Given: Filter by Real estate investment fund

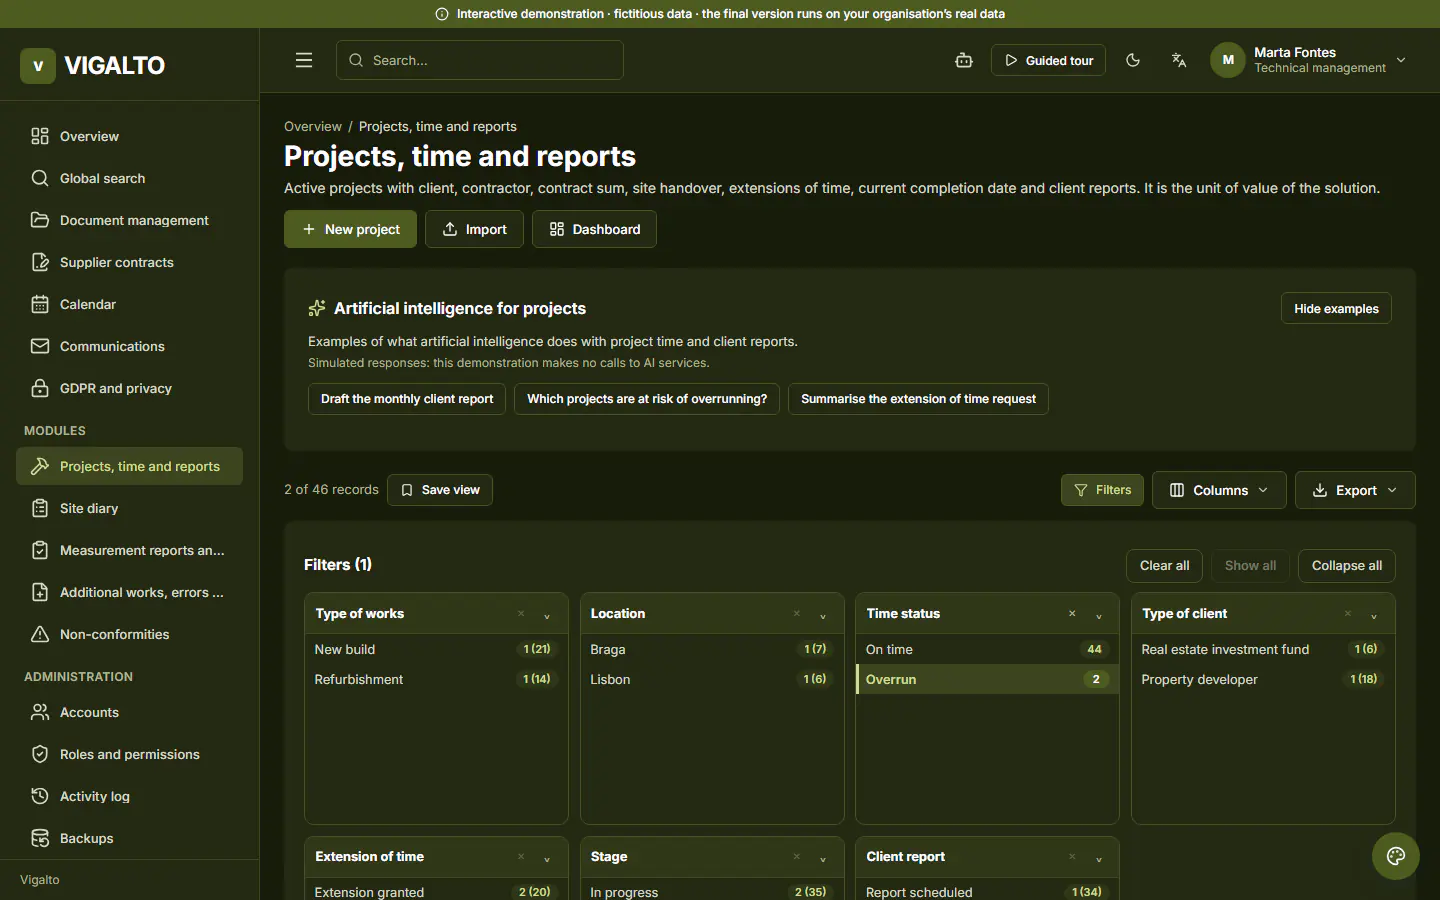Looking at the screenshot, I should (x=1263, y=649).
